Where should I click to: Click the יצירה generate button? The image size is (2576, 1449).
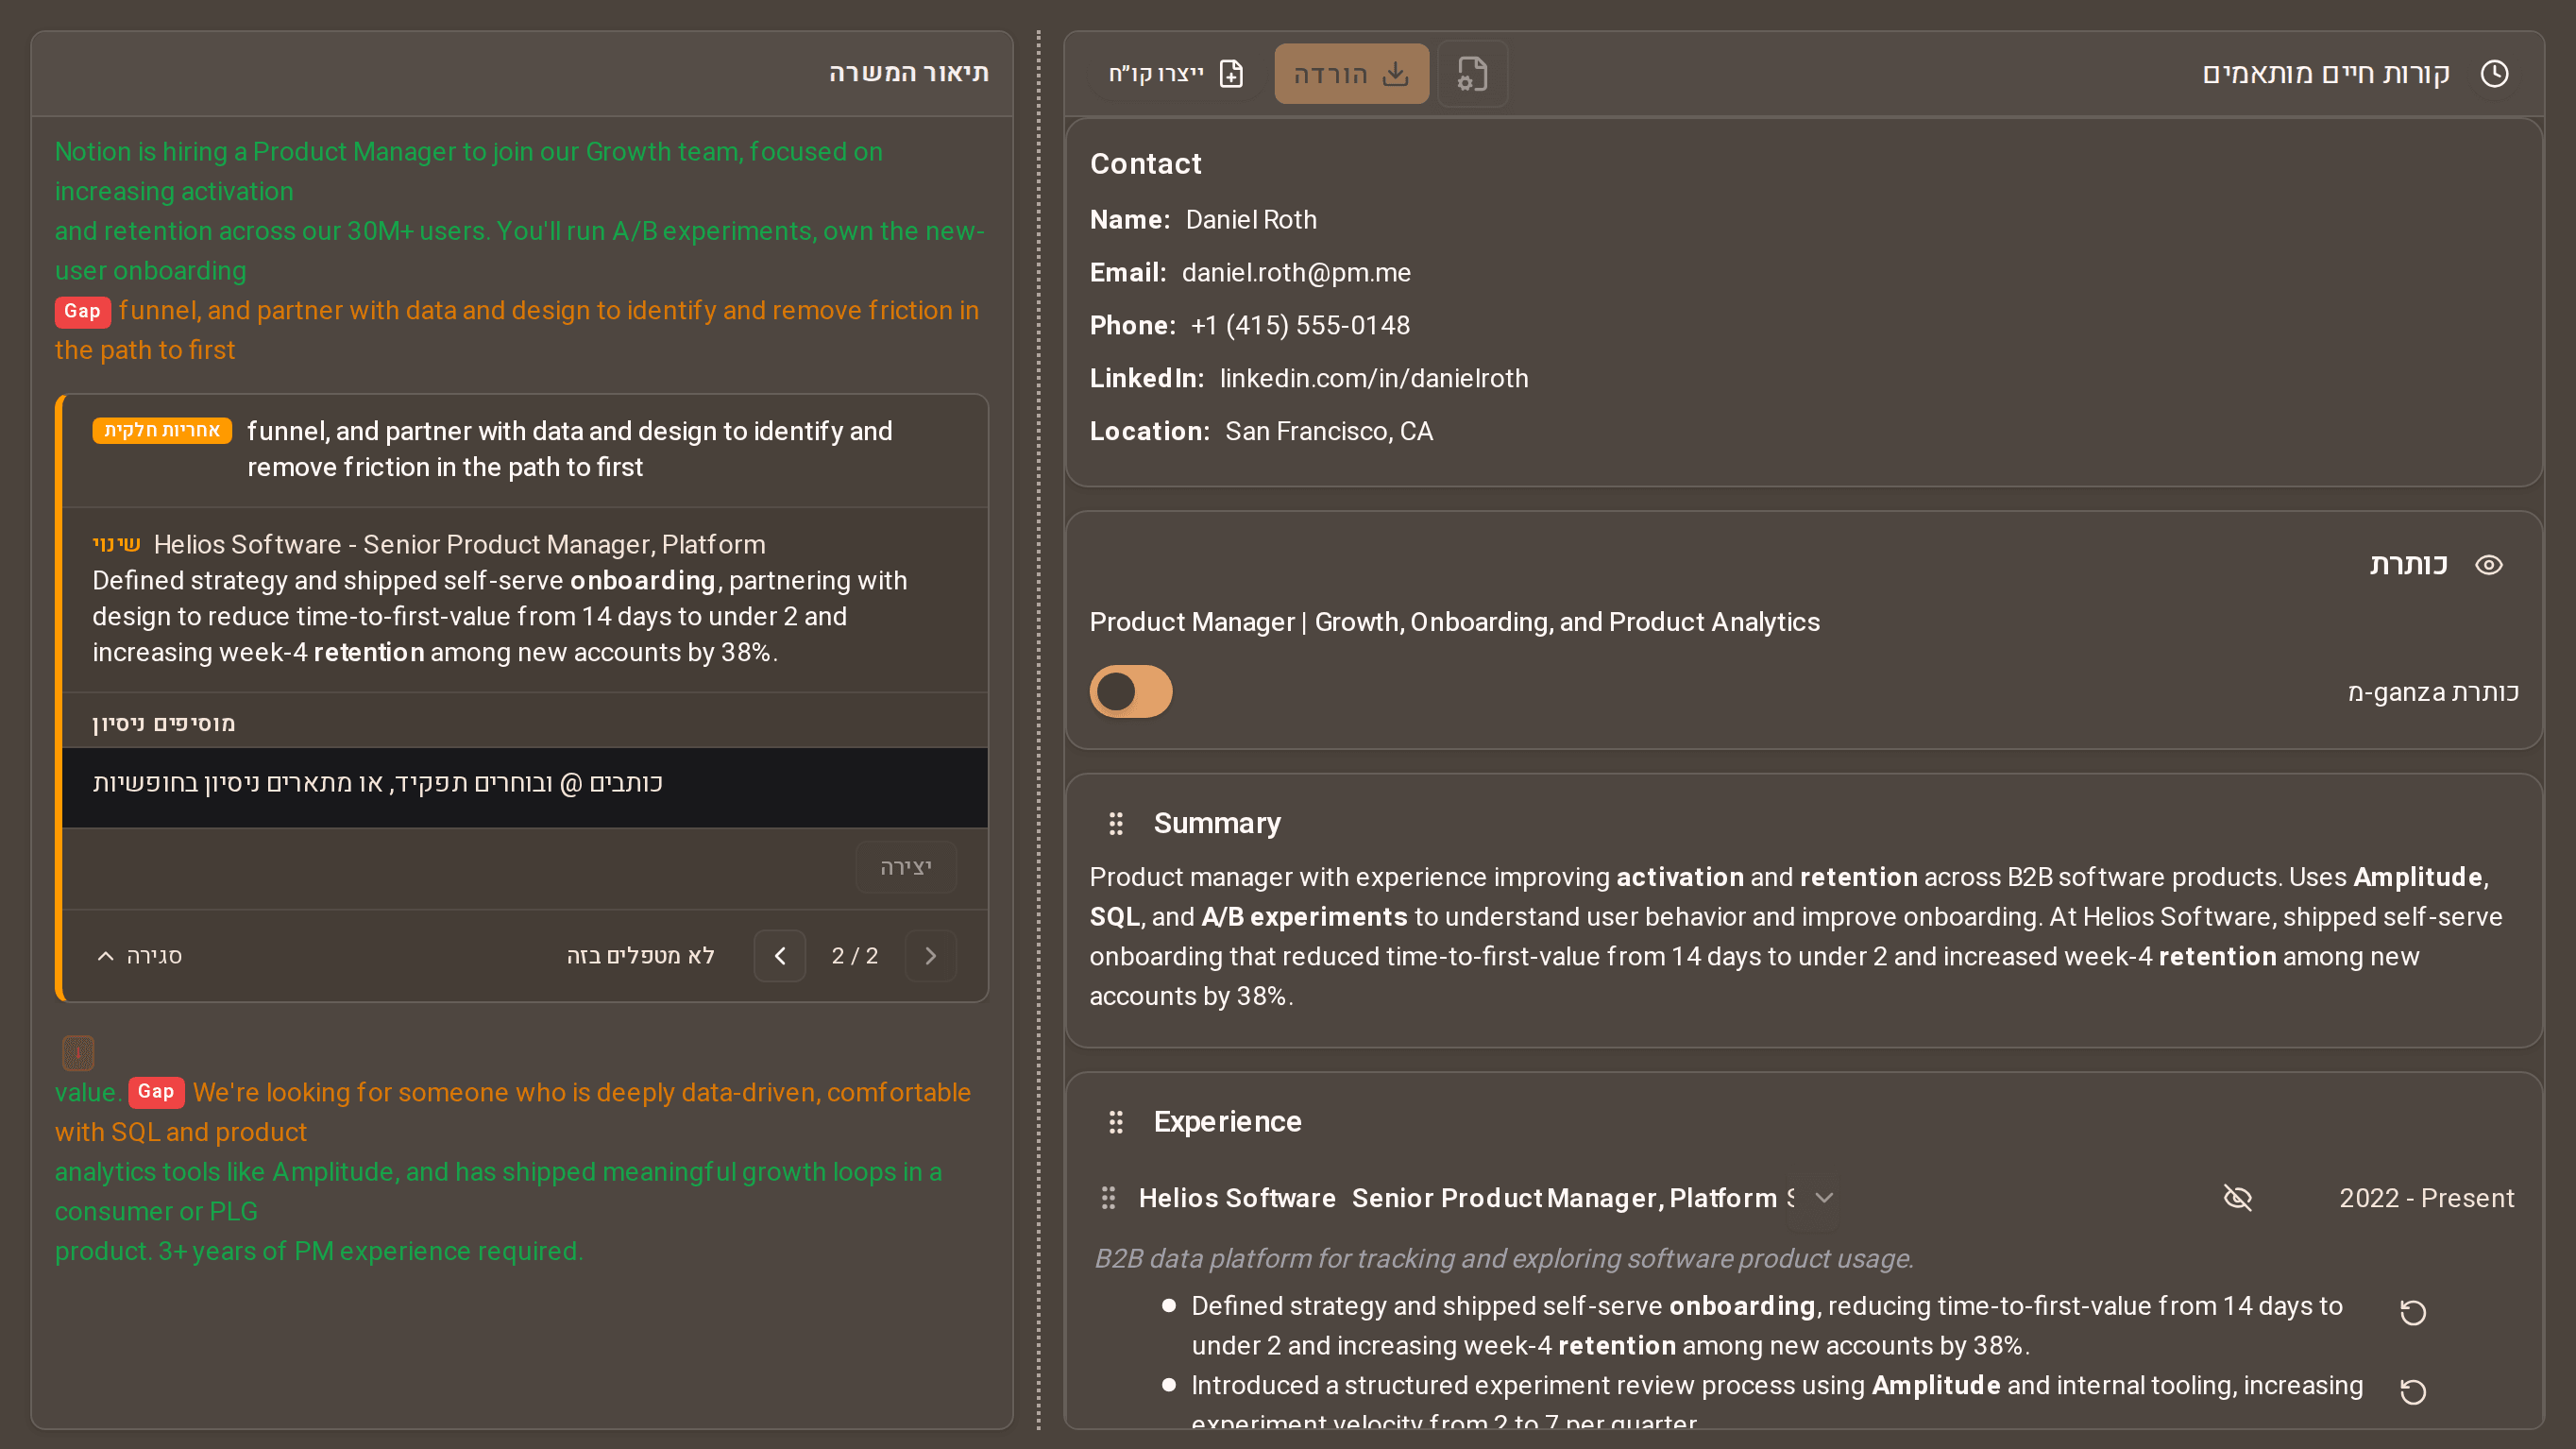906,867
